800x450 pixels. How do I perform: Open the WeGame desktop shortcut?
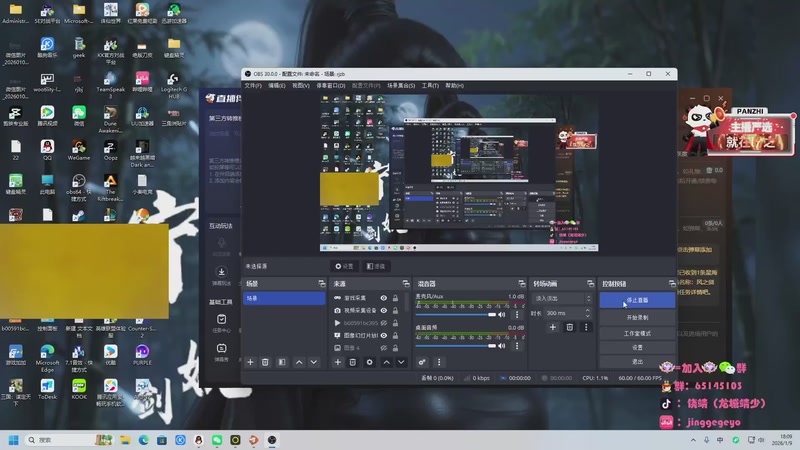pos(79,150)
